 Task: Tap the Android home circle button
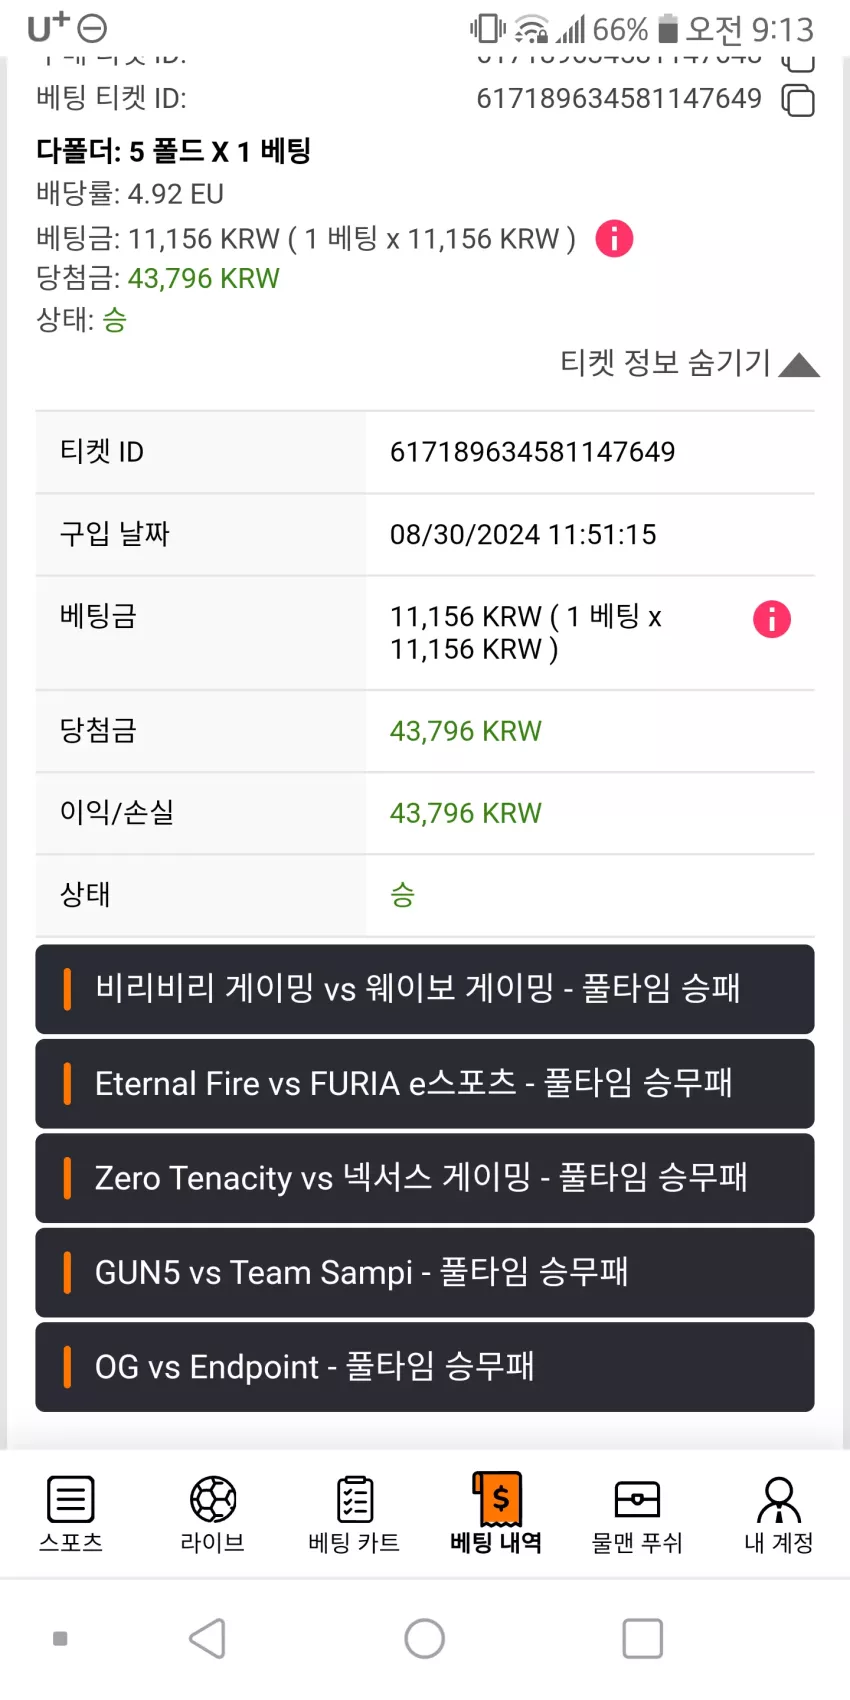point(425,1639)
